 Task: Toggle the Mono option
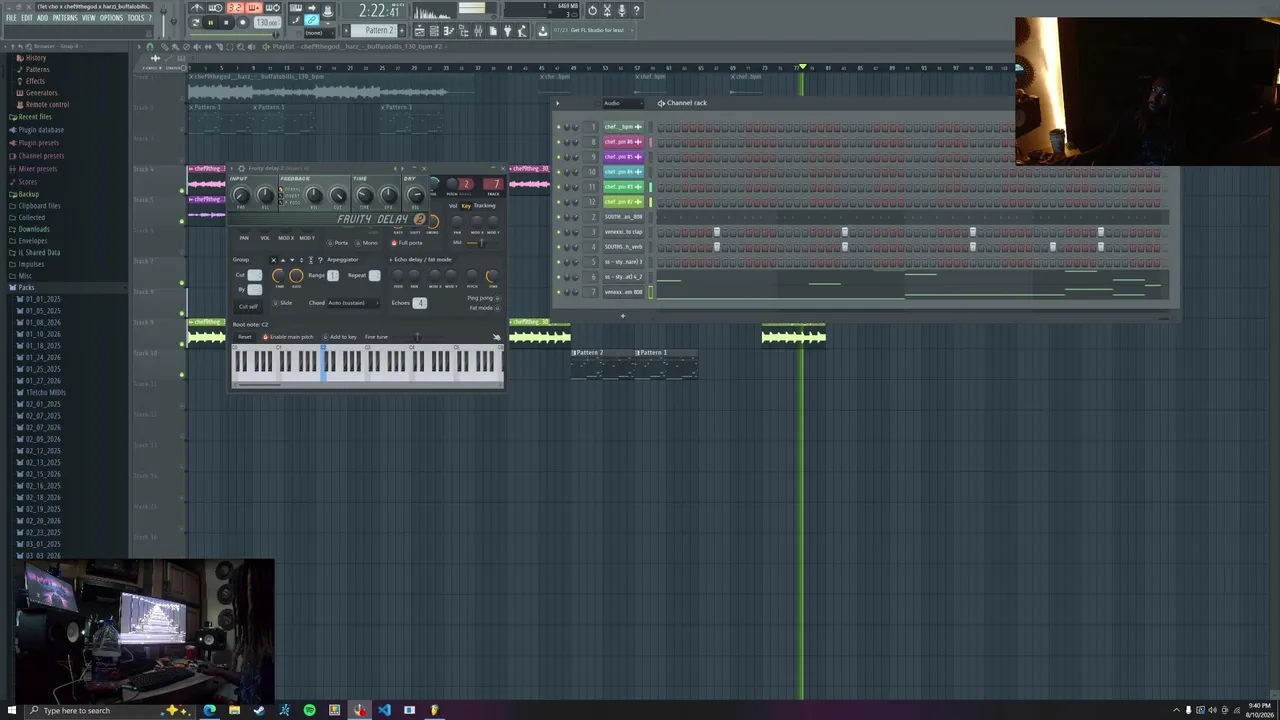pyautogui.click(x=366, y=243)
